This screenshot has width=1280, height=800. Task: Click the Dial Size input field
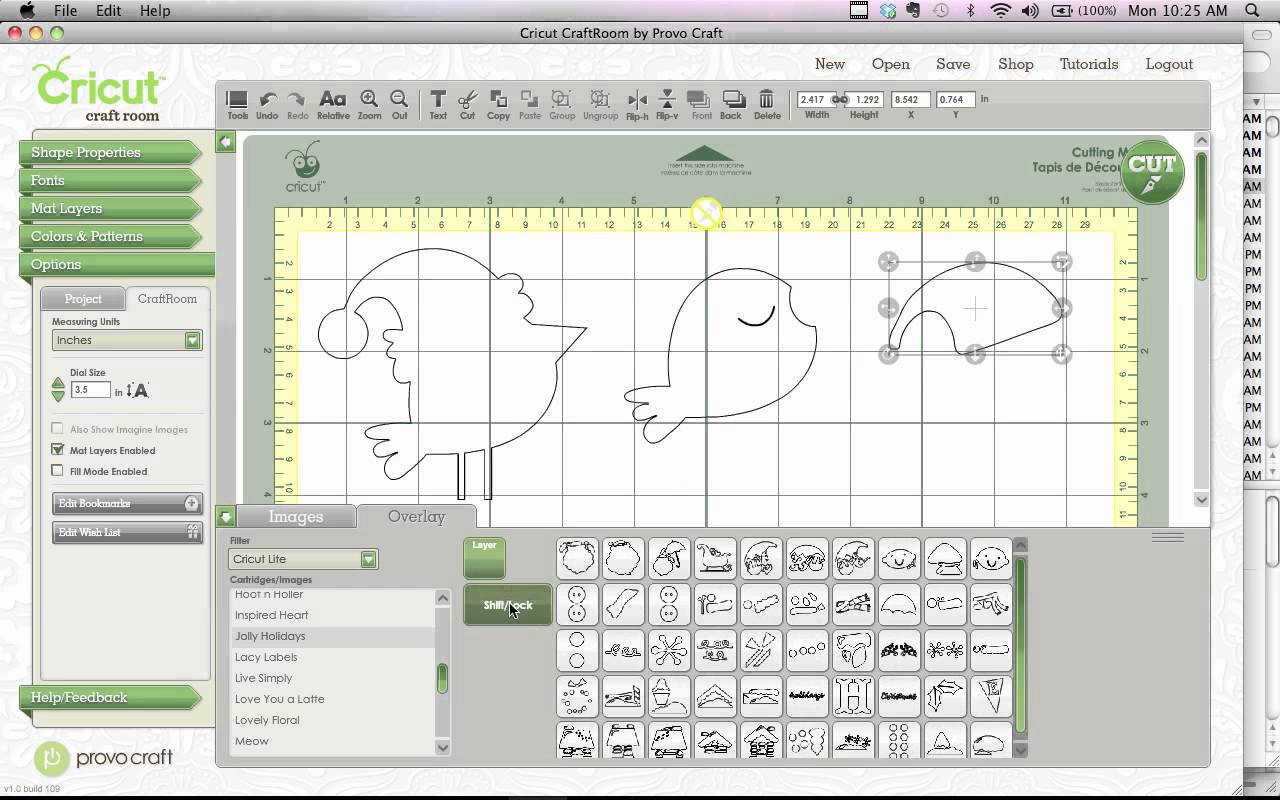pos(90,391)
